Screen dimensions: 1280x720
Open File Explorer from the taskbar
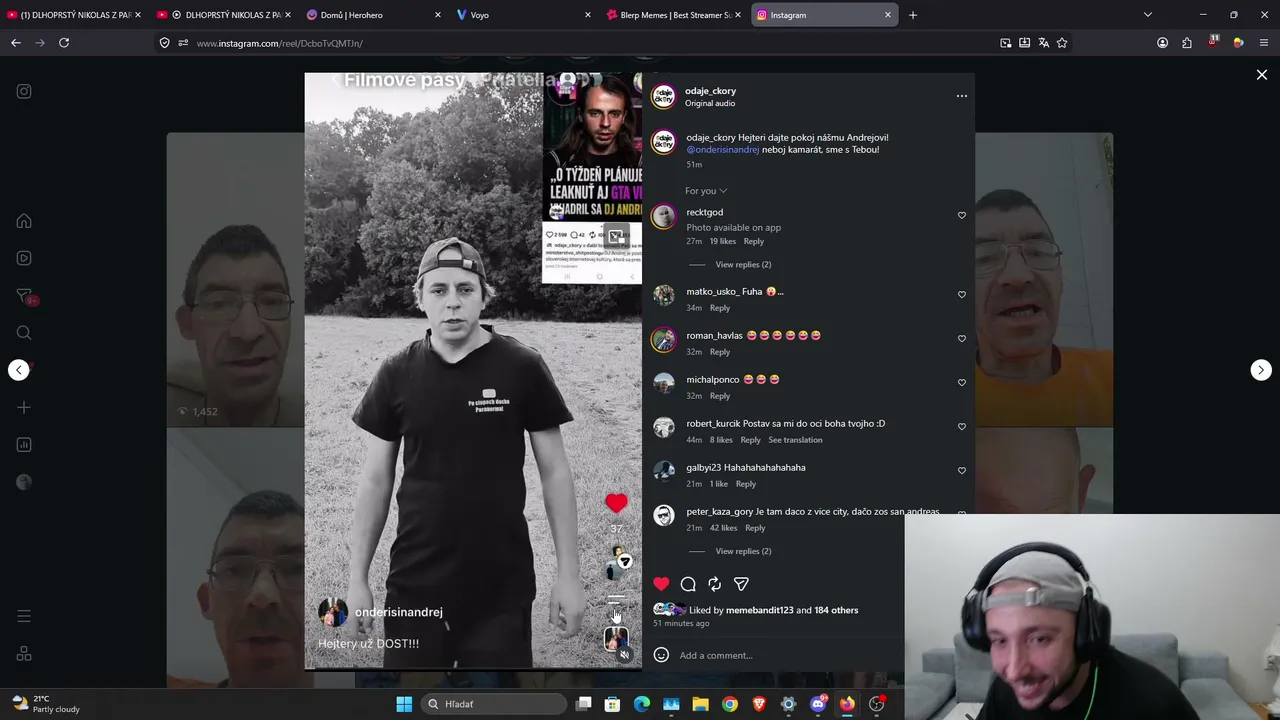point(700,704)
